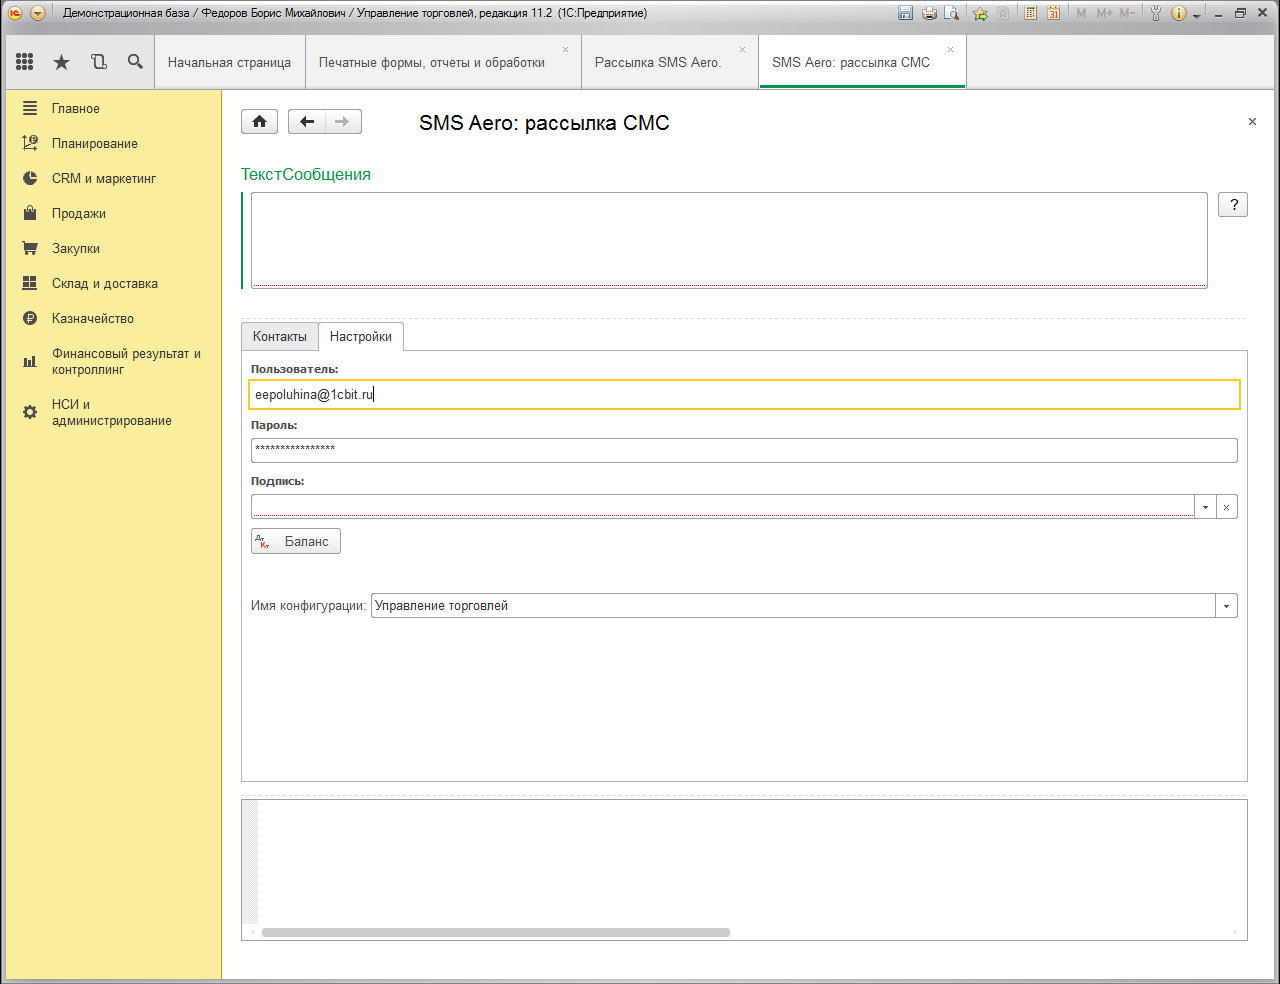
Task: Click the Имя конфигурации field Управление торговлей
Action: pos(794,606)
